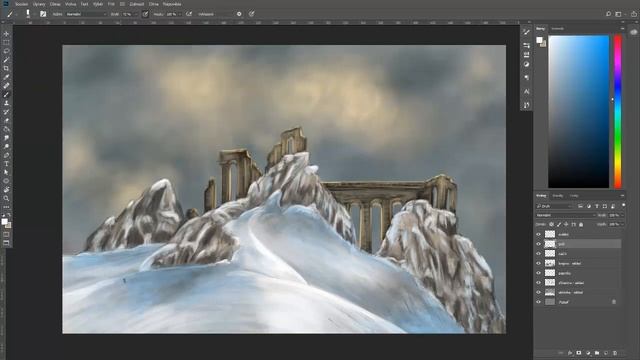The height and width of the screenshot is (360, 640).
Task: Select the Path Selection arrow tool
Action: coord(6,172)
